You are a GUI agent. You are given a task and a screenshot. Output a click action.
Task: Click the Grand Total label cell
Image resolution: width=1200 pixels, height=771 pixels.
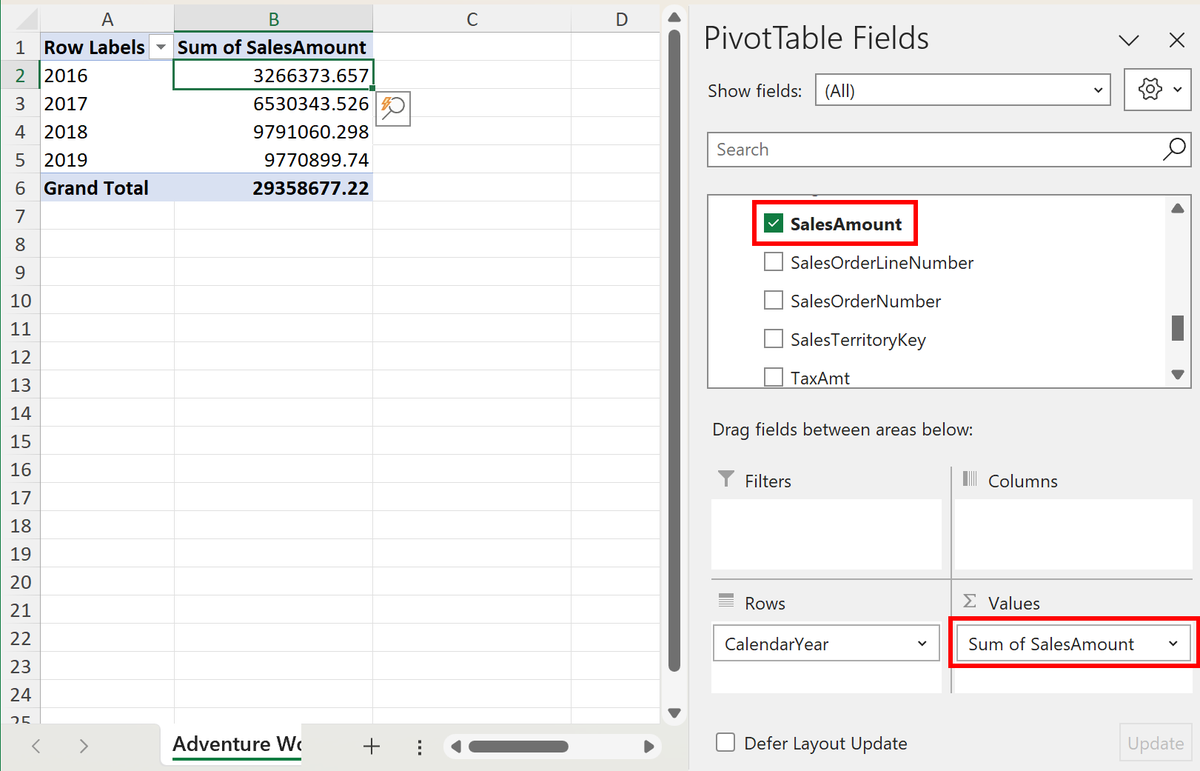tap(107, 188)
